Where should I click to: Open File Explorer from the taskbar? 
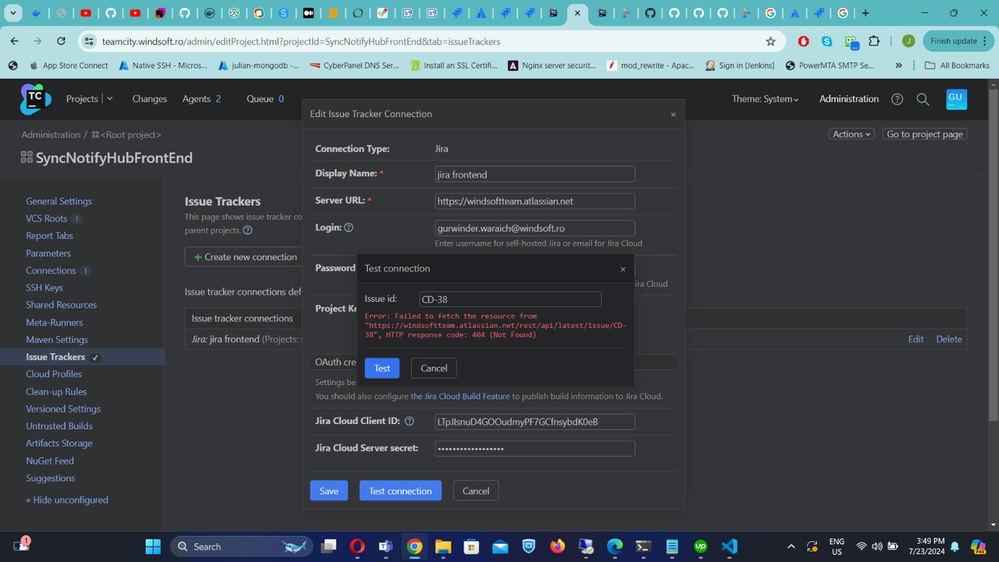[443, 546]
